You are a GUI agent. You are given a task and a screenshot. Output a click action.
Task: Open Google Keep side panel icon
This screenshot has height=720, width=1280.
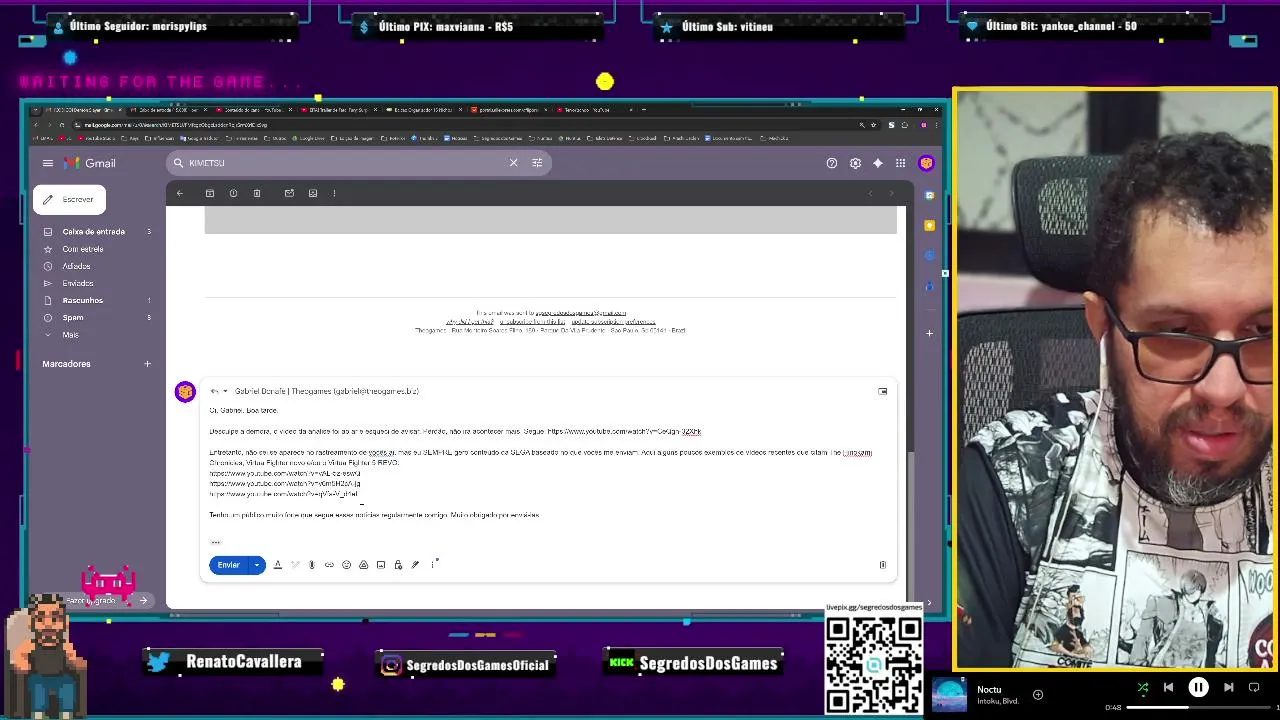pos(929,225)
